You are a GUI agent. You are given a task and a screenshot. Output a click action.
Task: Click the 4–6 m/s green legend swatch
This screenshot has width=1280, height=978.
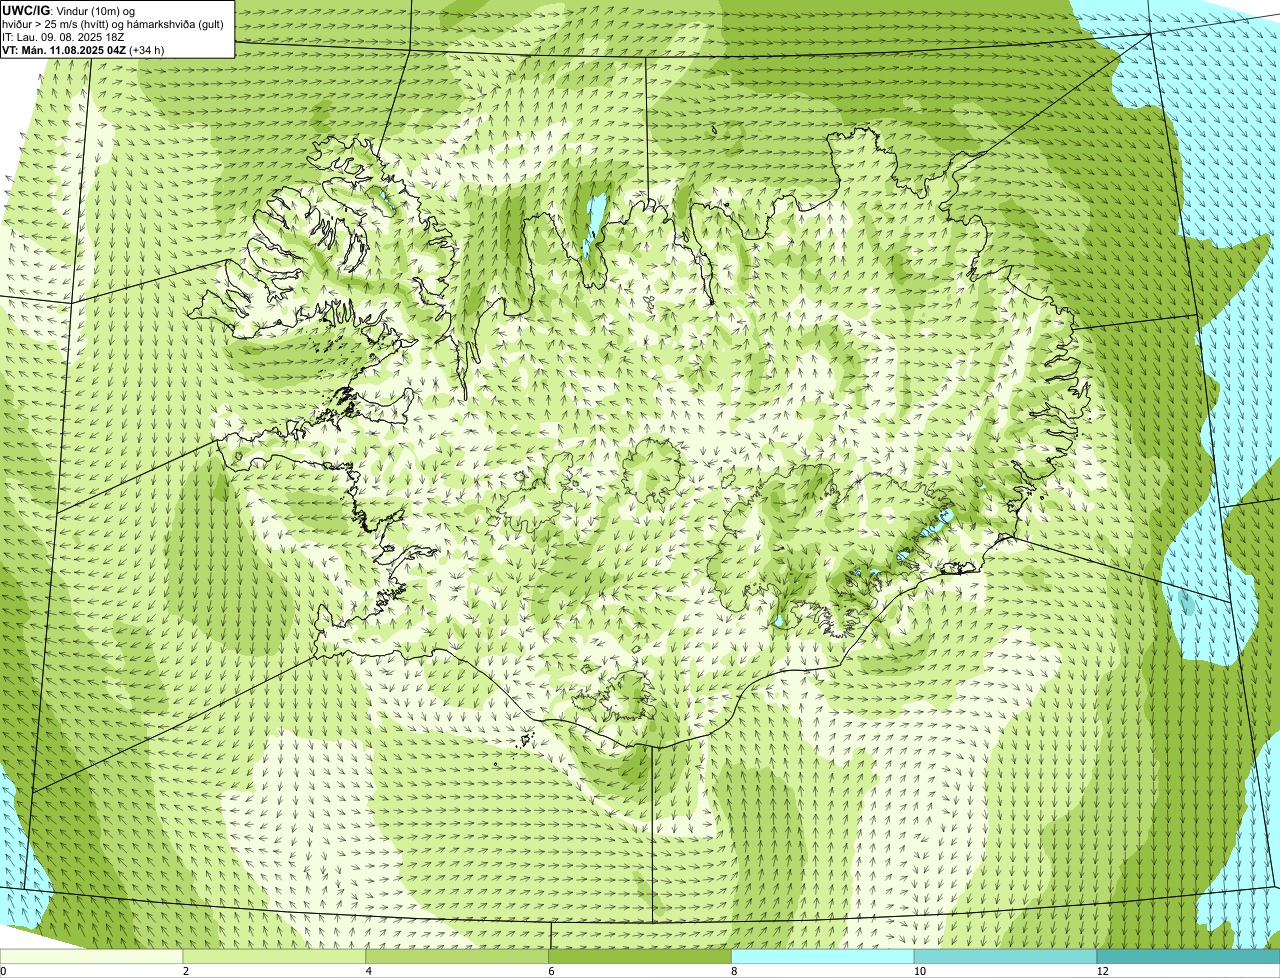458,956
